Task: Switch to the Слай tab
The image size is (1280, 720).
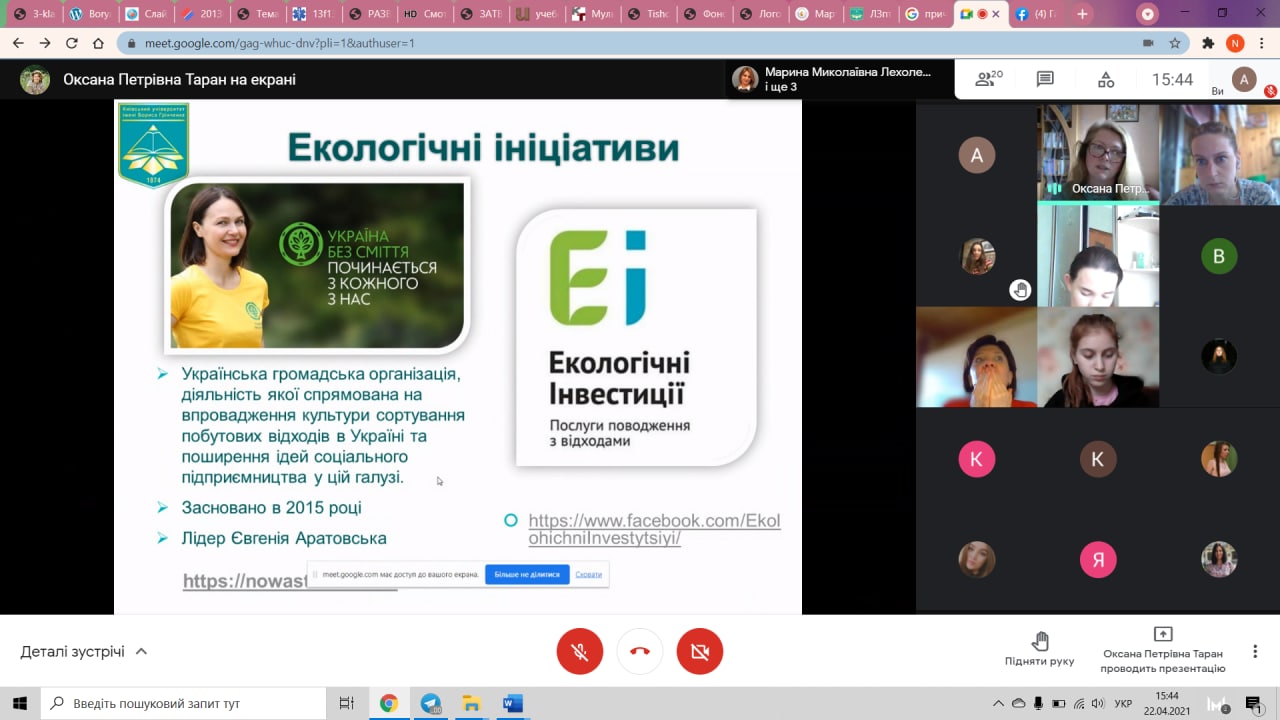Action: [x=146, y=14]
